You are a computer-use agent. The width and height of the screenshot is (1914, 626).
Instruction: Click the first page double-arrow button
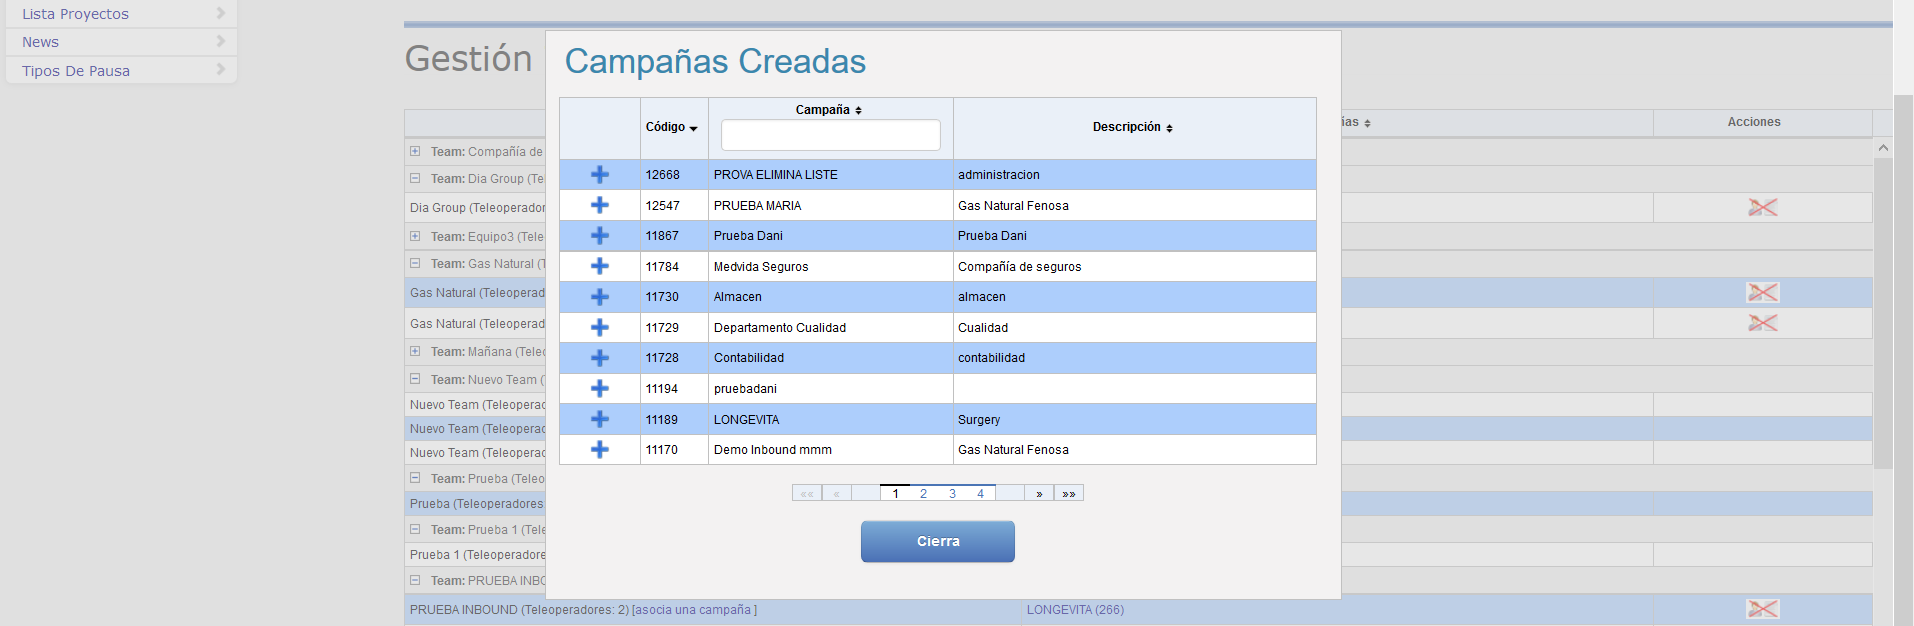click(807, 493)
